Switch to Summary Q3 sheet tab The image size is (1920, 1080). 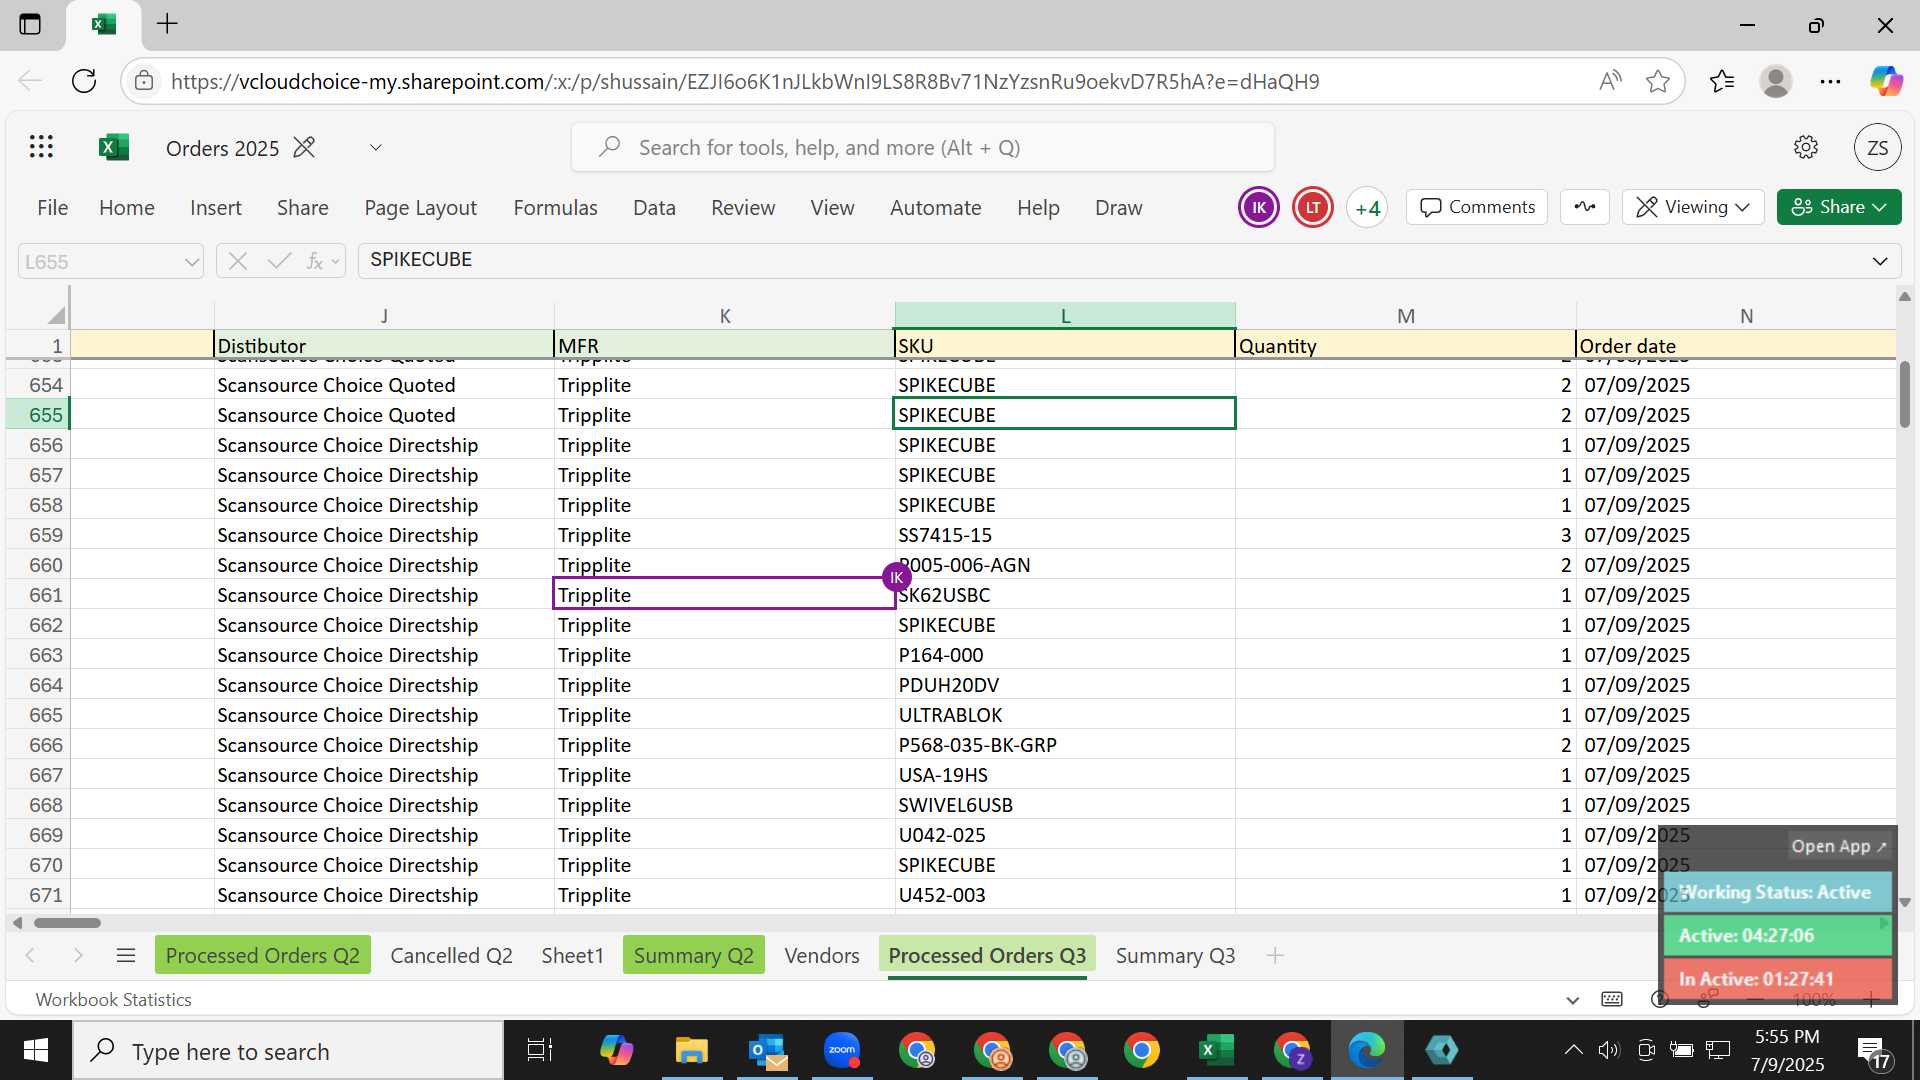click(1175, 955)
